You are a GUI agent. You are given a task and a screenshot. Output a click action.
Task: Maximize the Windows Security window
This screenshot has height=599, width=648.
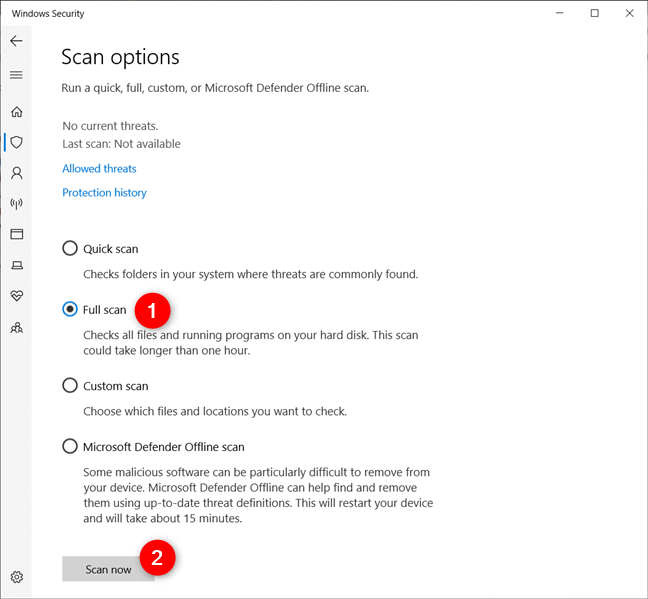click(595, 13)
